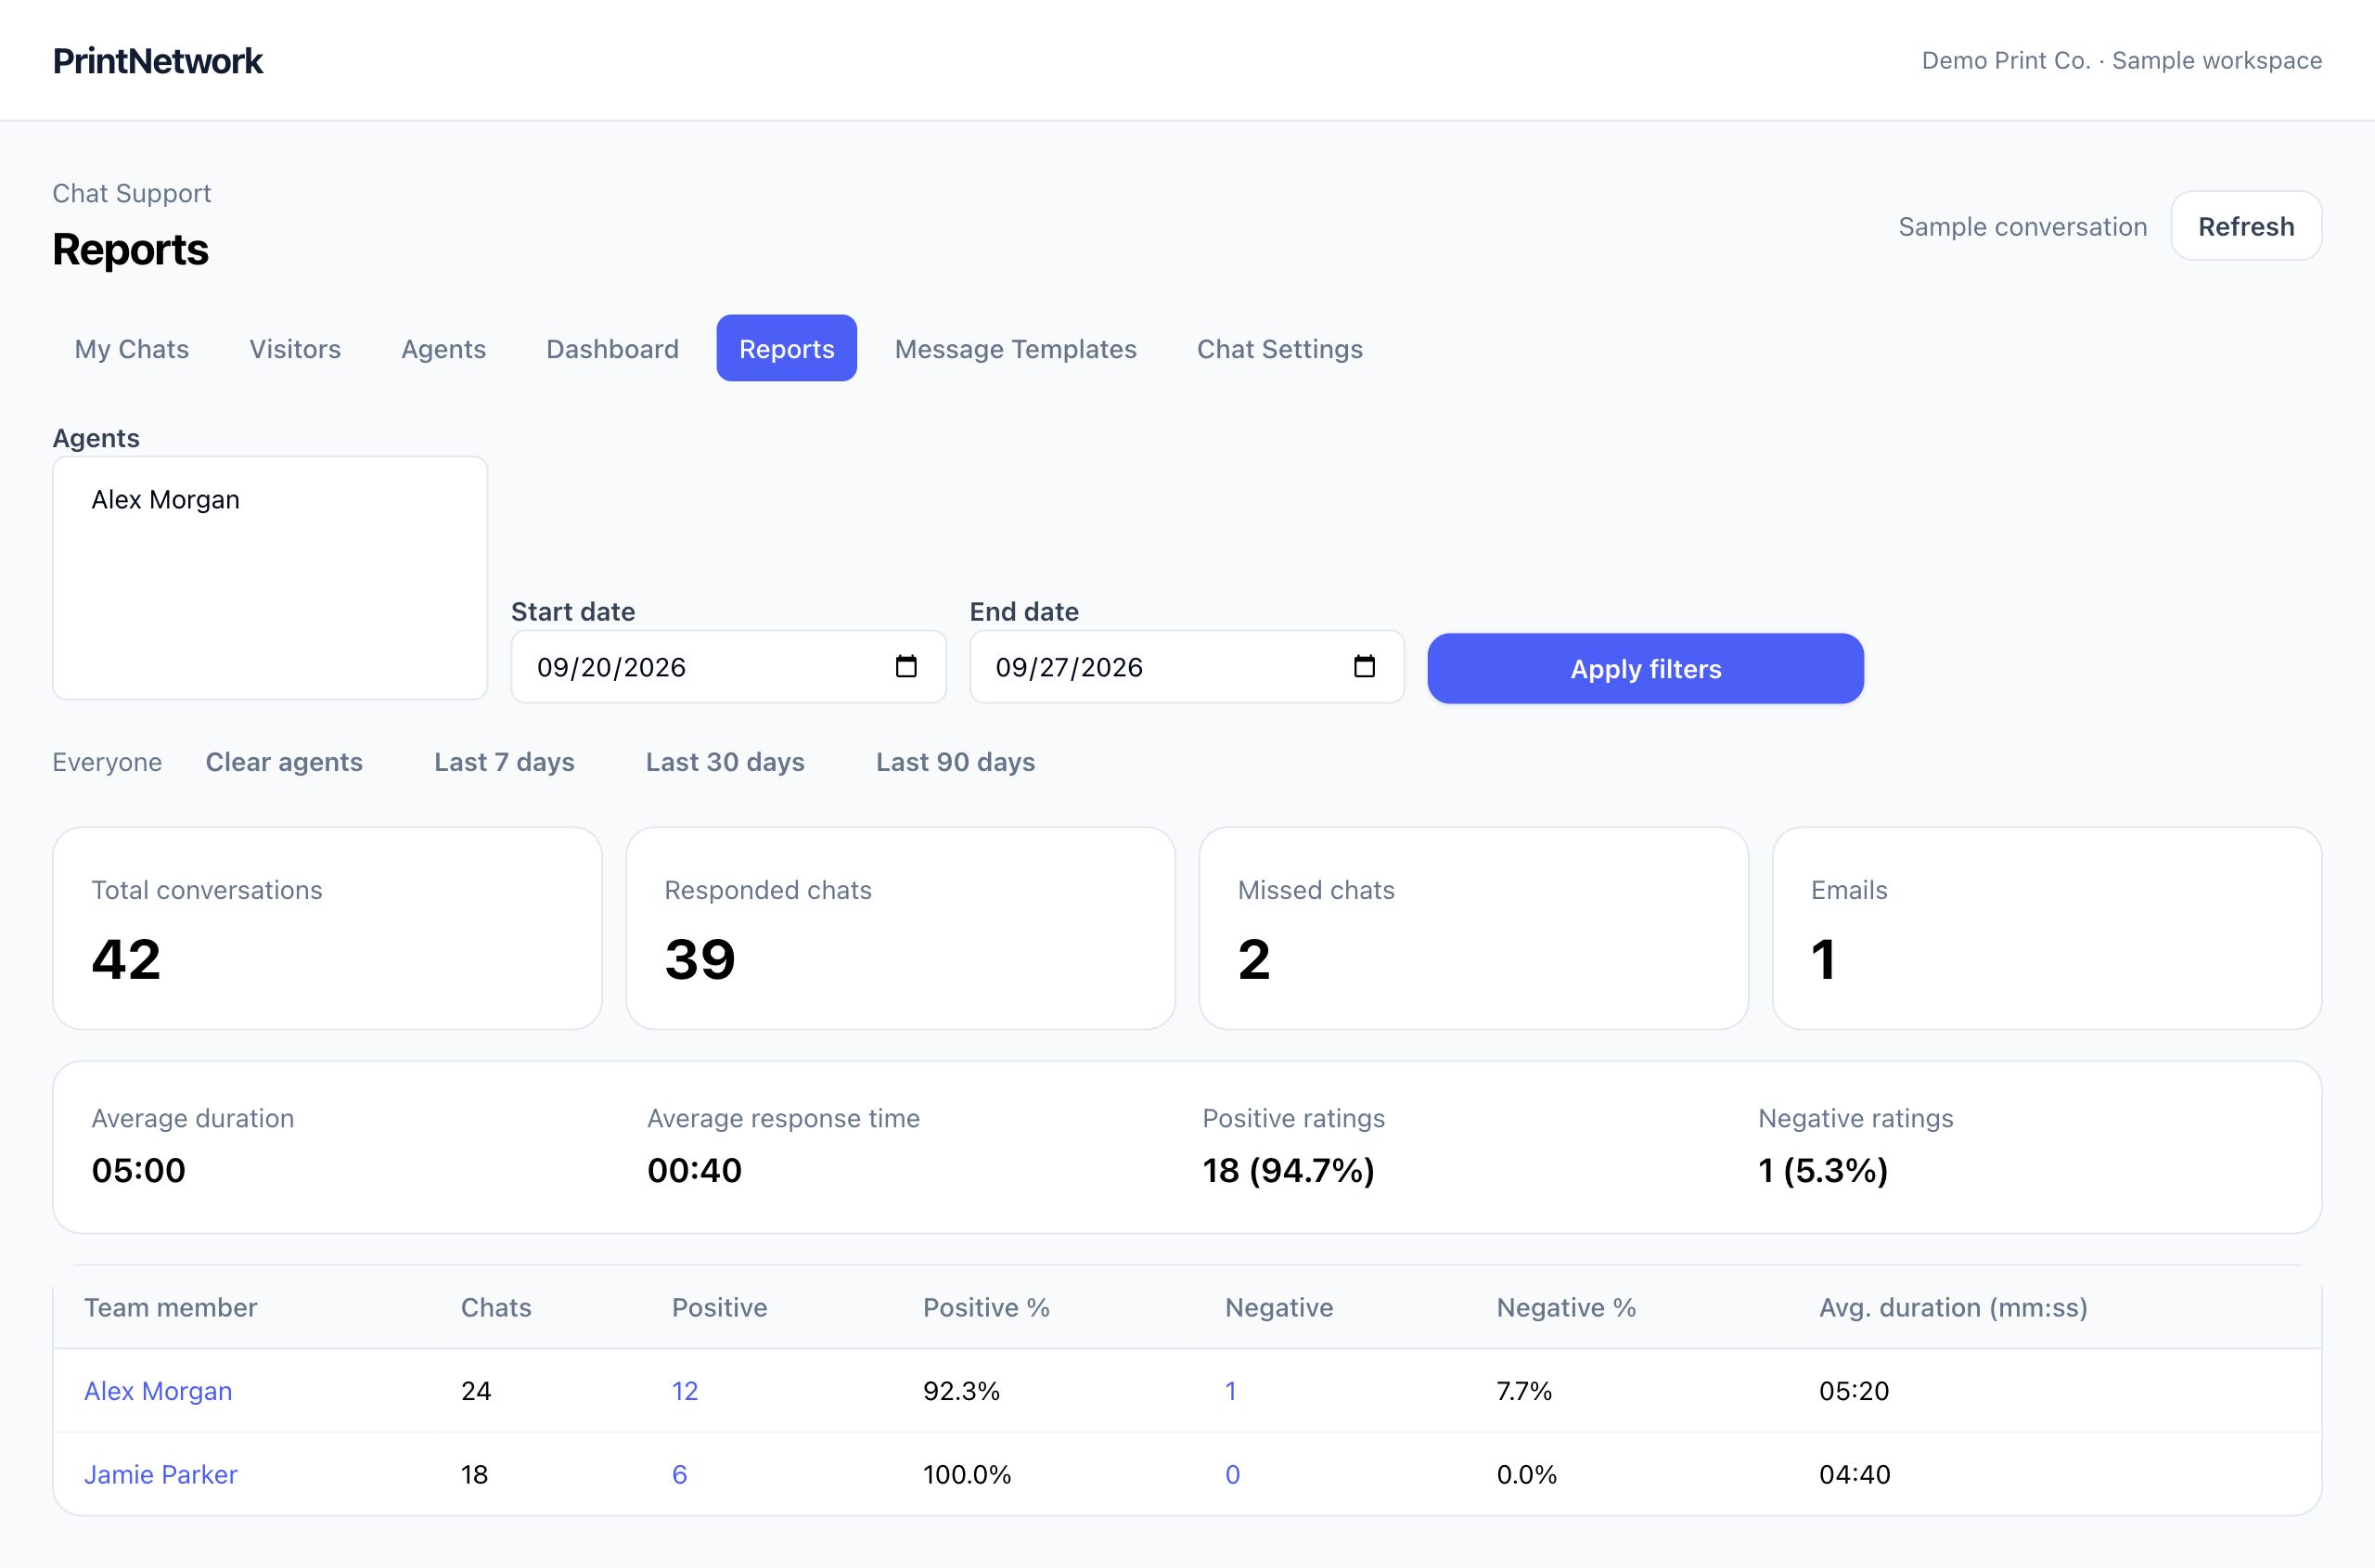Click the Negative % column header
Image resolution: width=2375 pixels, height=1568 pixels.
click(x=1566, y=1307)
